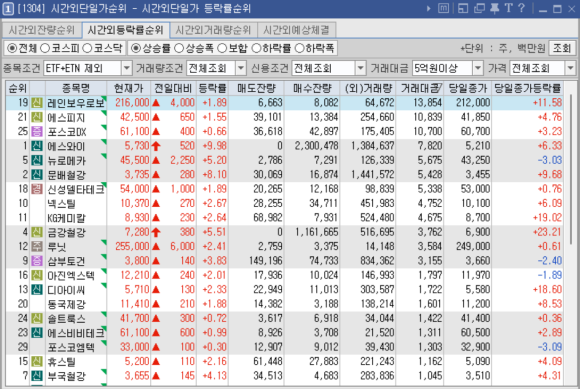580x389 pixels.
Task: Sort by the 현재가 column header
Action: pyautogui.click(x=128, y=88)
